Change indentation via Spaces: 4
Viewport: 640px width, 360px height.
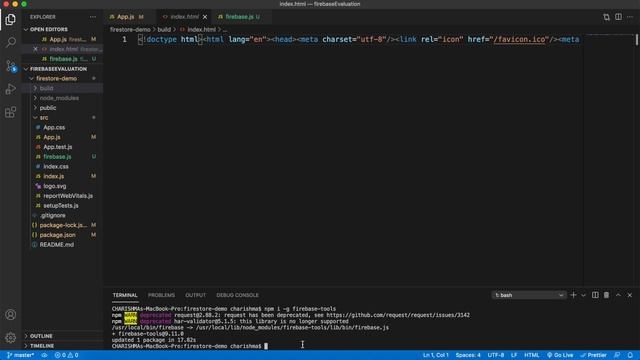click(468, 355)
